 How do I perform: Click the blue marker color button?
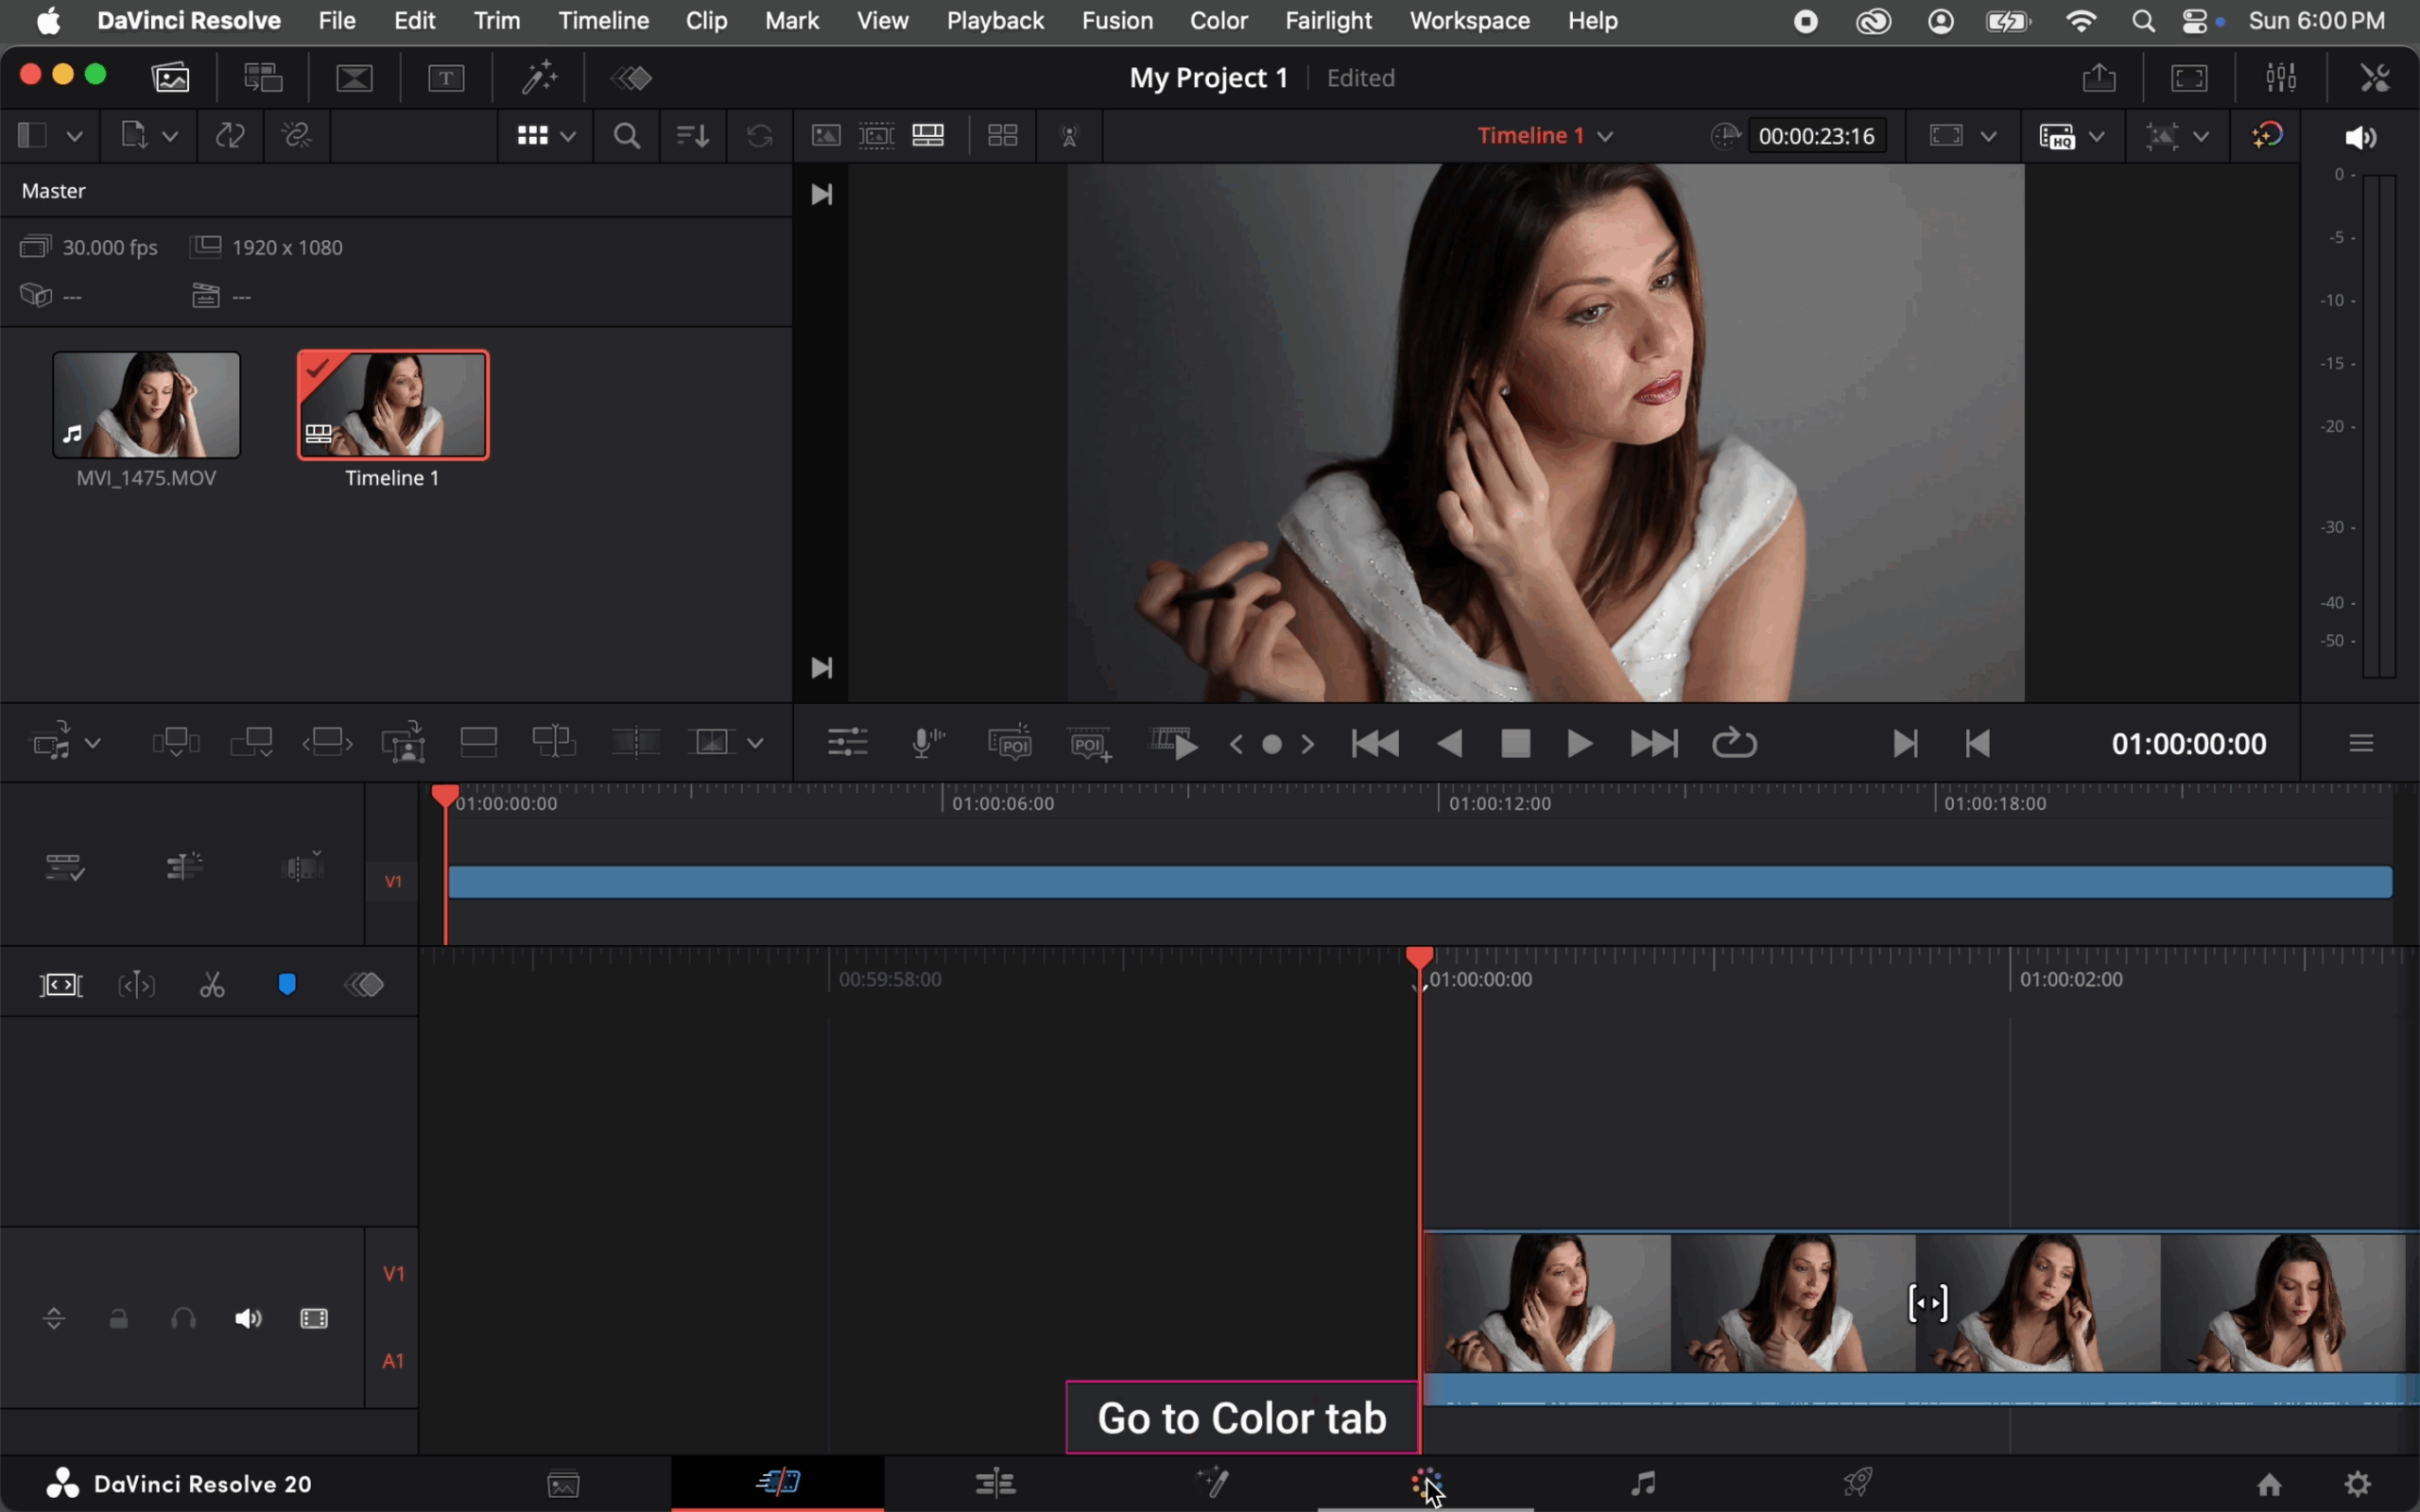(x=287, y=986)
